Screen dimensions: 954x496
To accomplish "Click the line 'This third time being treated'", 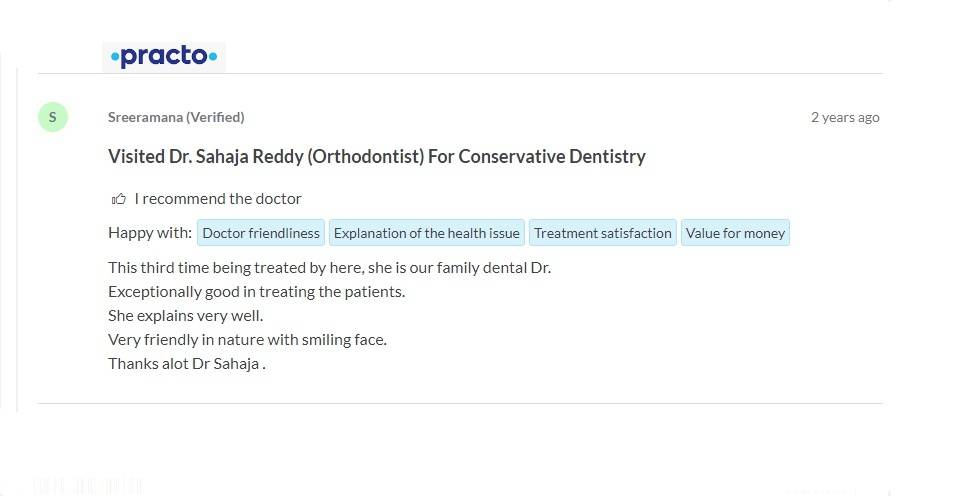I will 329,268.
